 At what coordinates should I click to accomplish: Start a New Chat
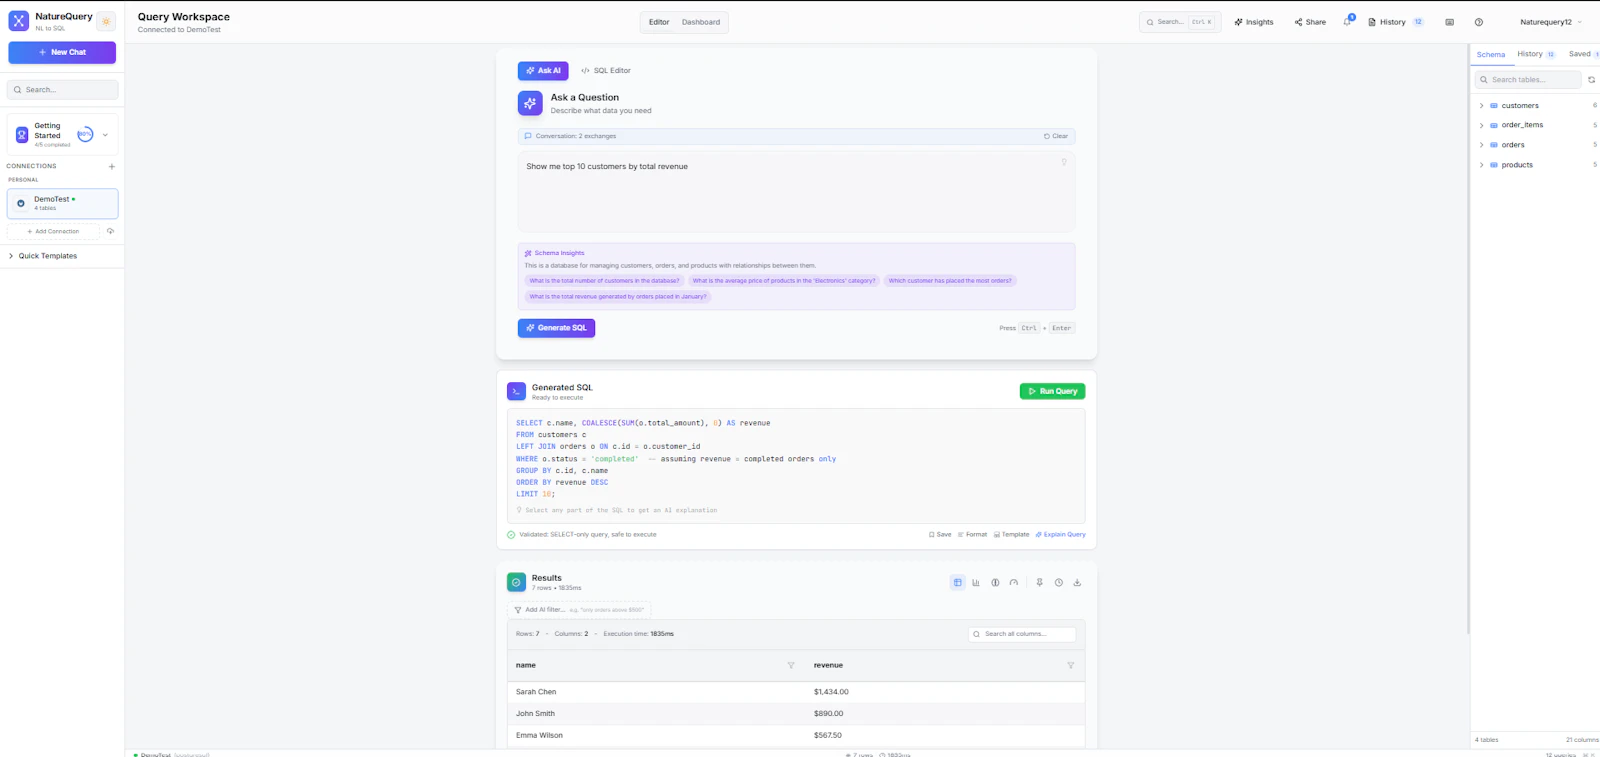click(x=62, y=52)
